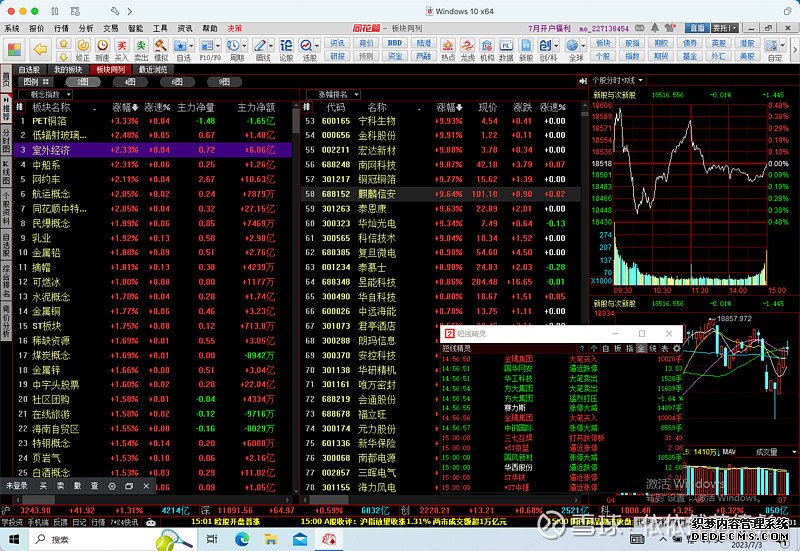Viewport: 800px width, 551px height.
Task: Open the 模拟 gavel icon
Action: tap(161, 49)
